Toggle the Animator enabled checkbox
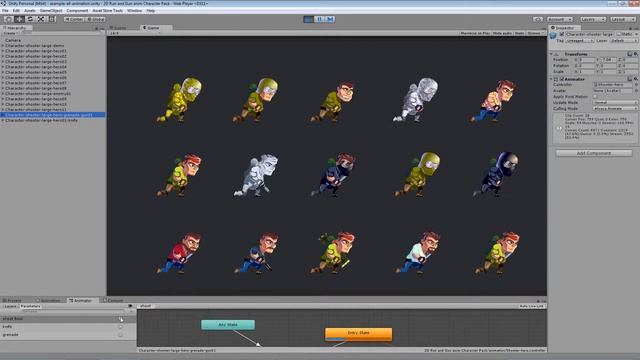Screen dimensions: 640x360 (x=562, y=79)
